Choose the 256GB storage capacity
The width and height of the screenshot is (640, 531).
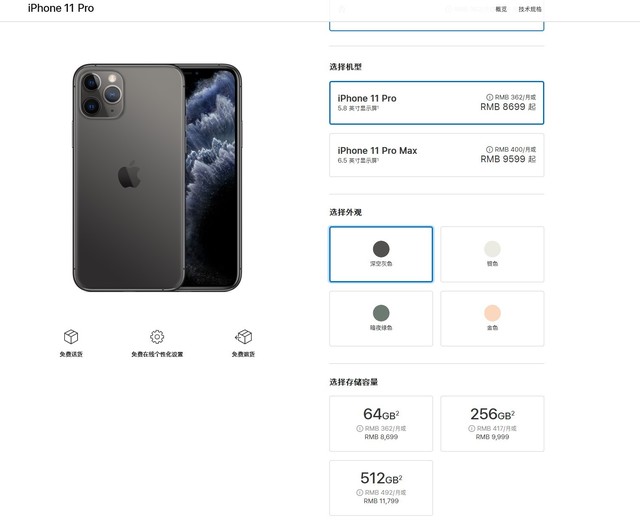tap(492, 423)
